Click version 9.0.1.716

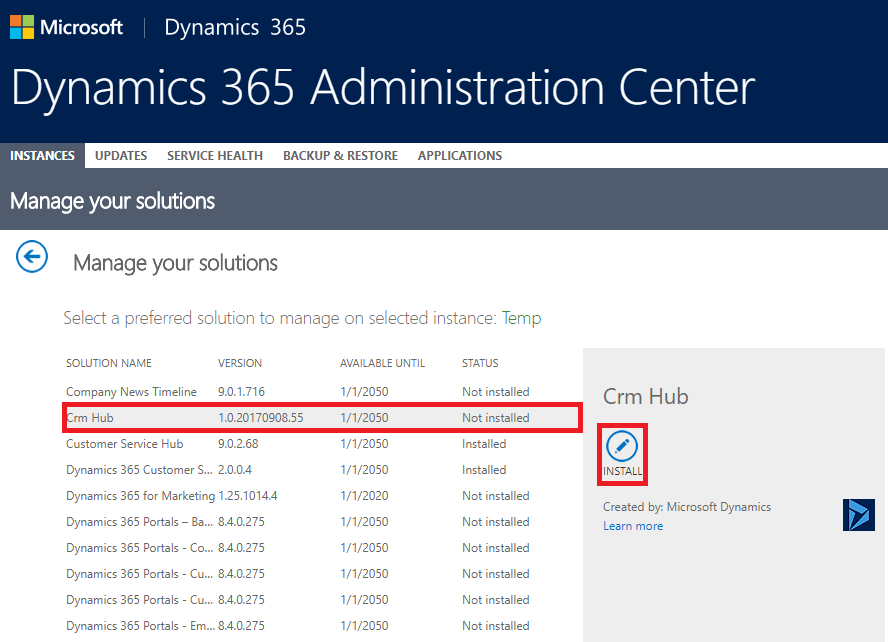(241, 392)
